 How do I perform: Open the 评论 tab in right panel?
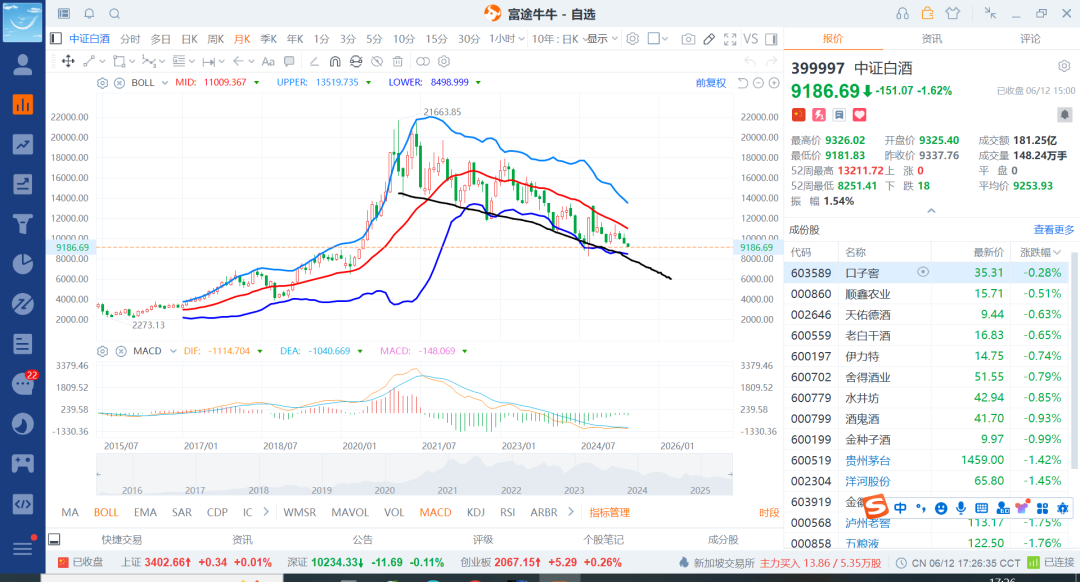coord(1030,39)
